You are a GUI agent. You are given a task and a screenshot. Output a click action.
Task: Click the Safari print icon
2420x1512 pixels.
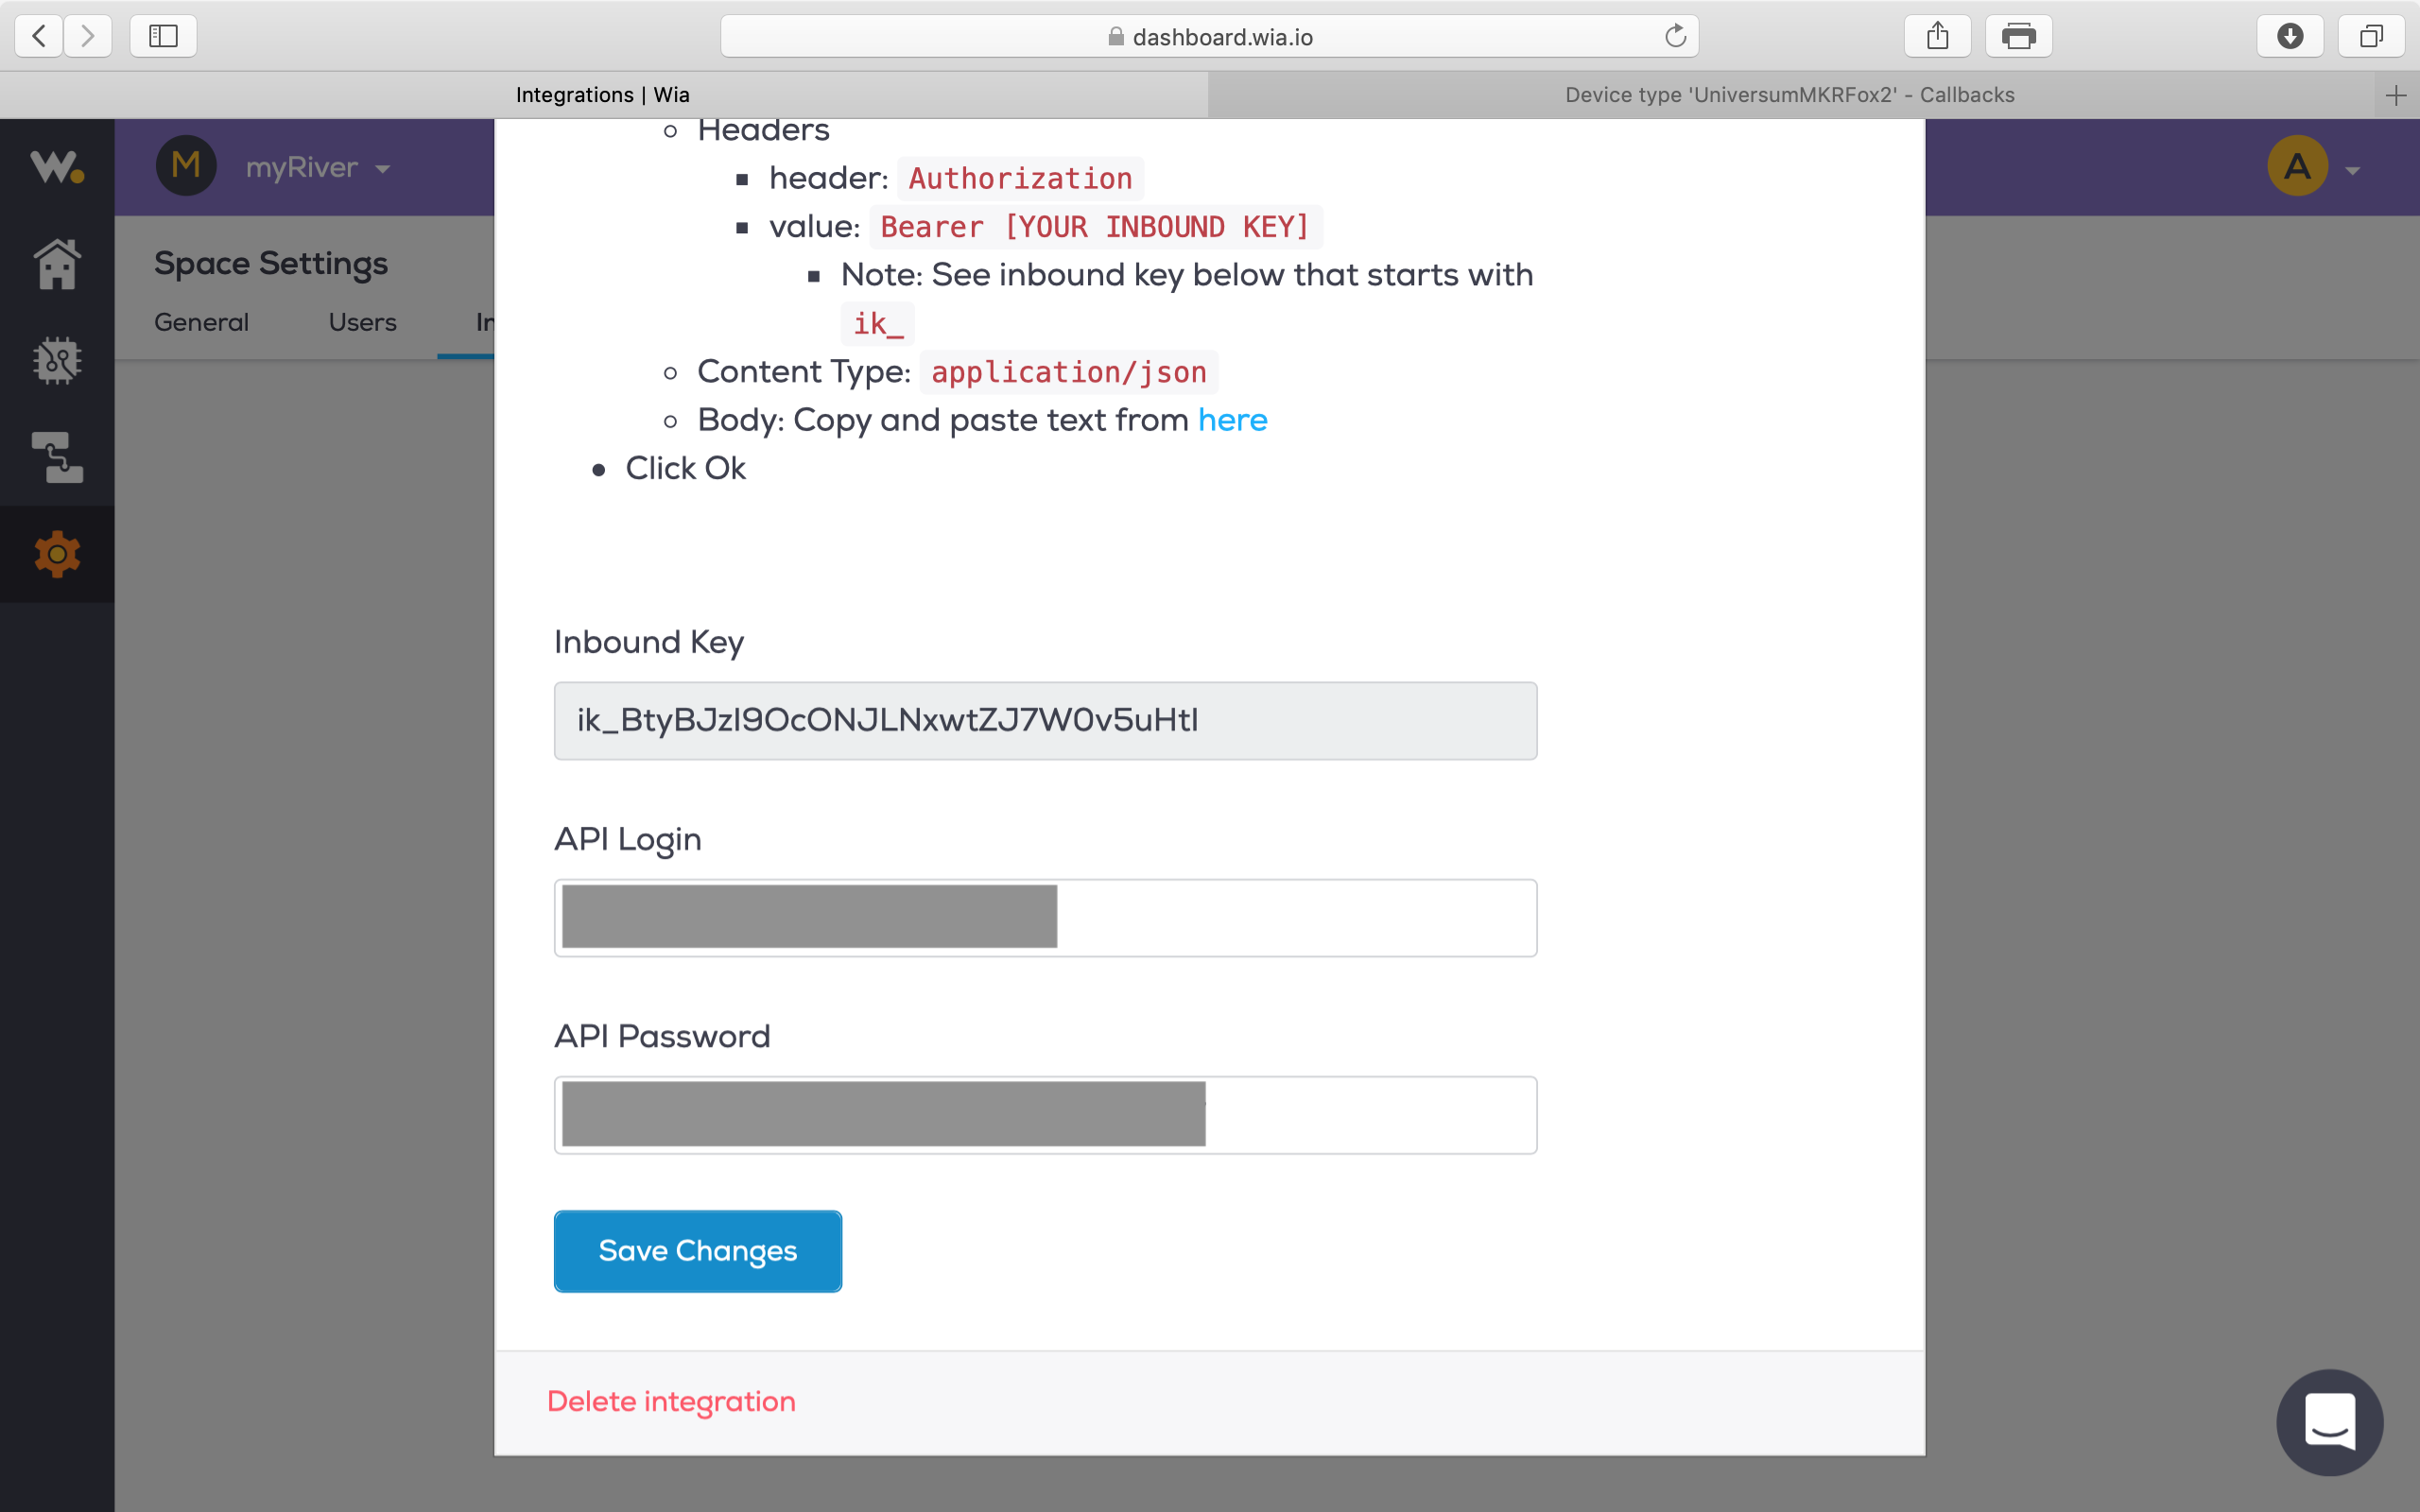(2018, 37)
